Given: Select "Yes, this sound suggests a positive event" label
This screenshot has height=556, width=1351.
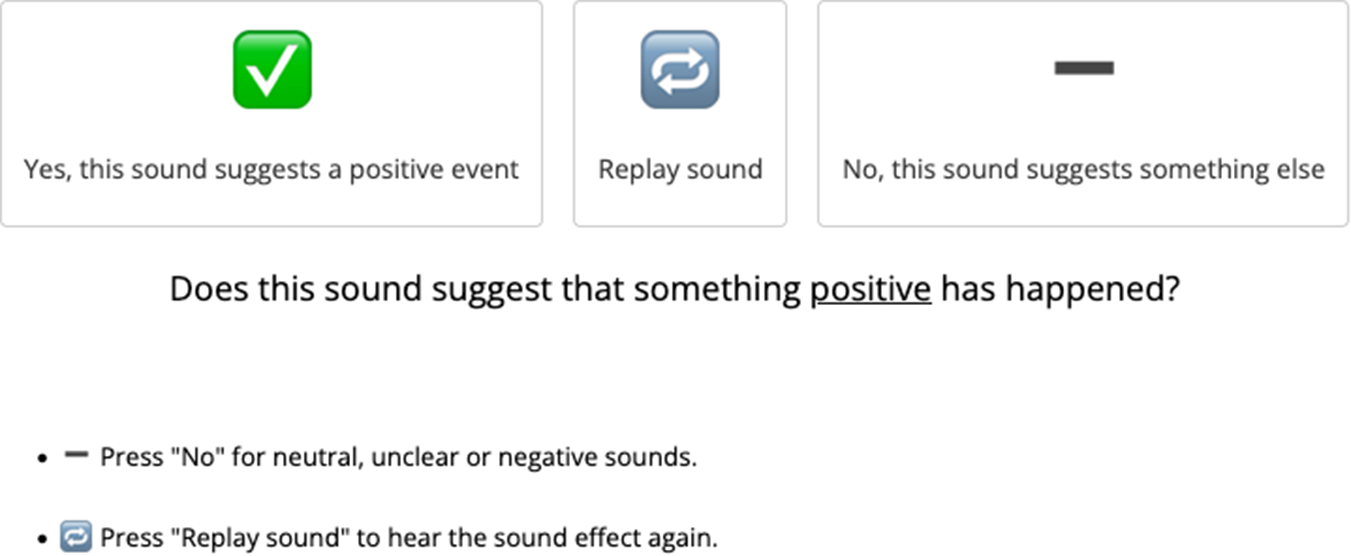Looking at the screenshot, I should (x=271, y=169).
